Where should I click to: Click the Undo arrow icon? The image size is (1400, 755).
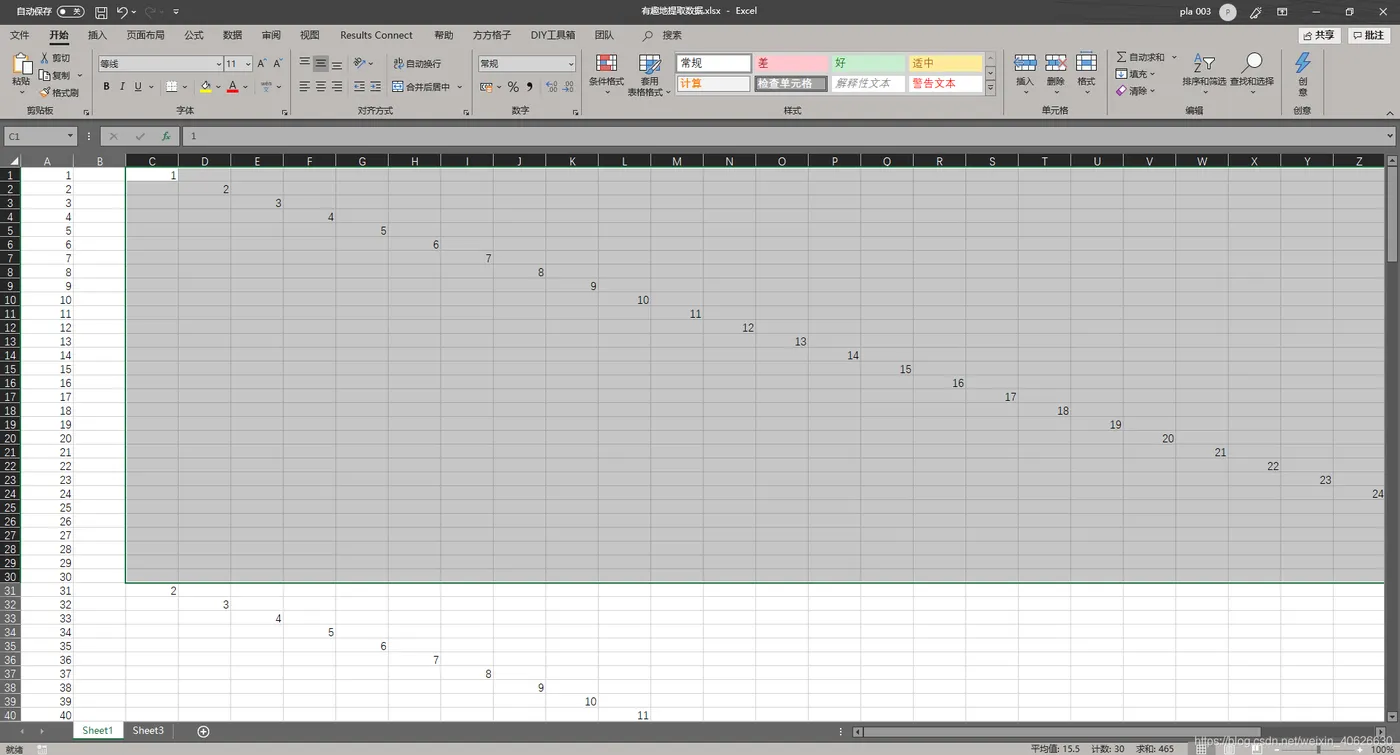[x=122, y=12]
